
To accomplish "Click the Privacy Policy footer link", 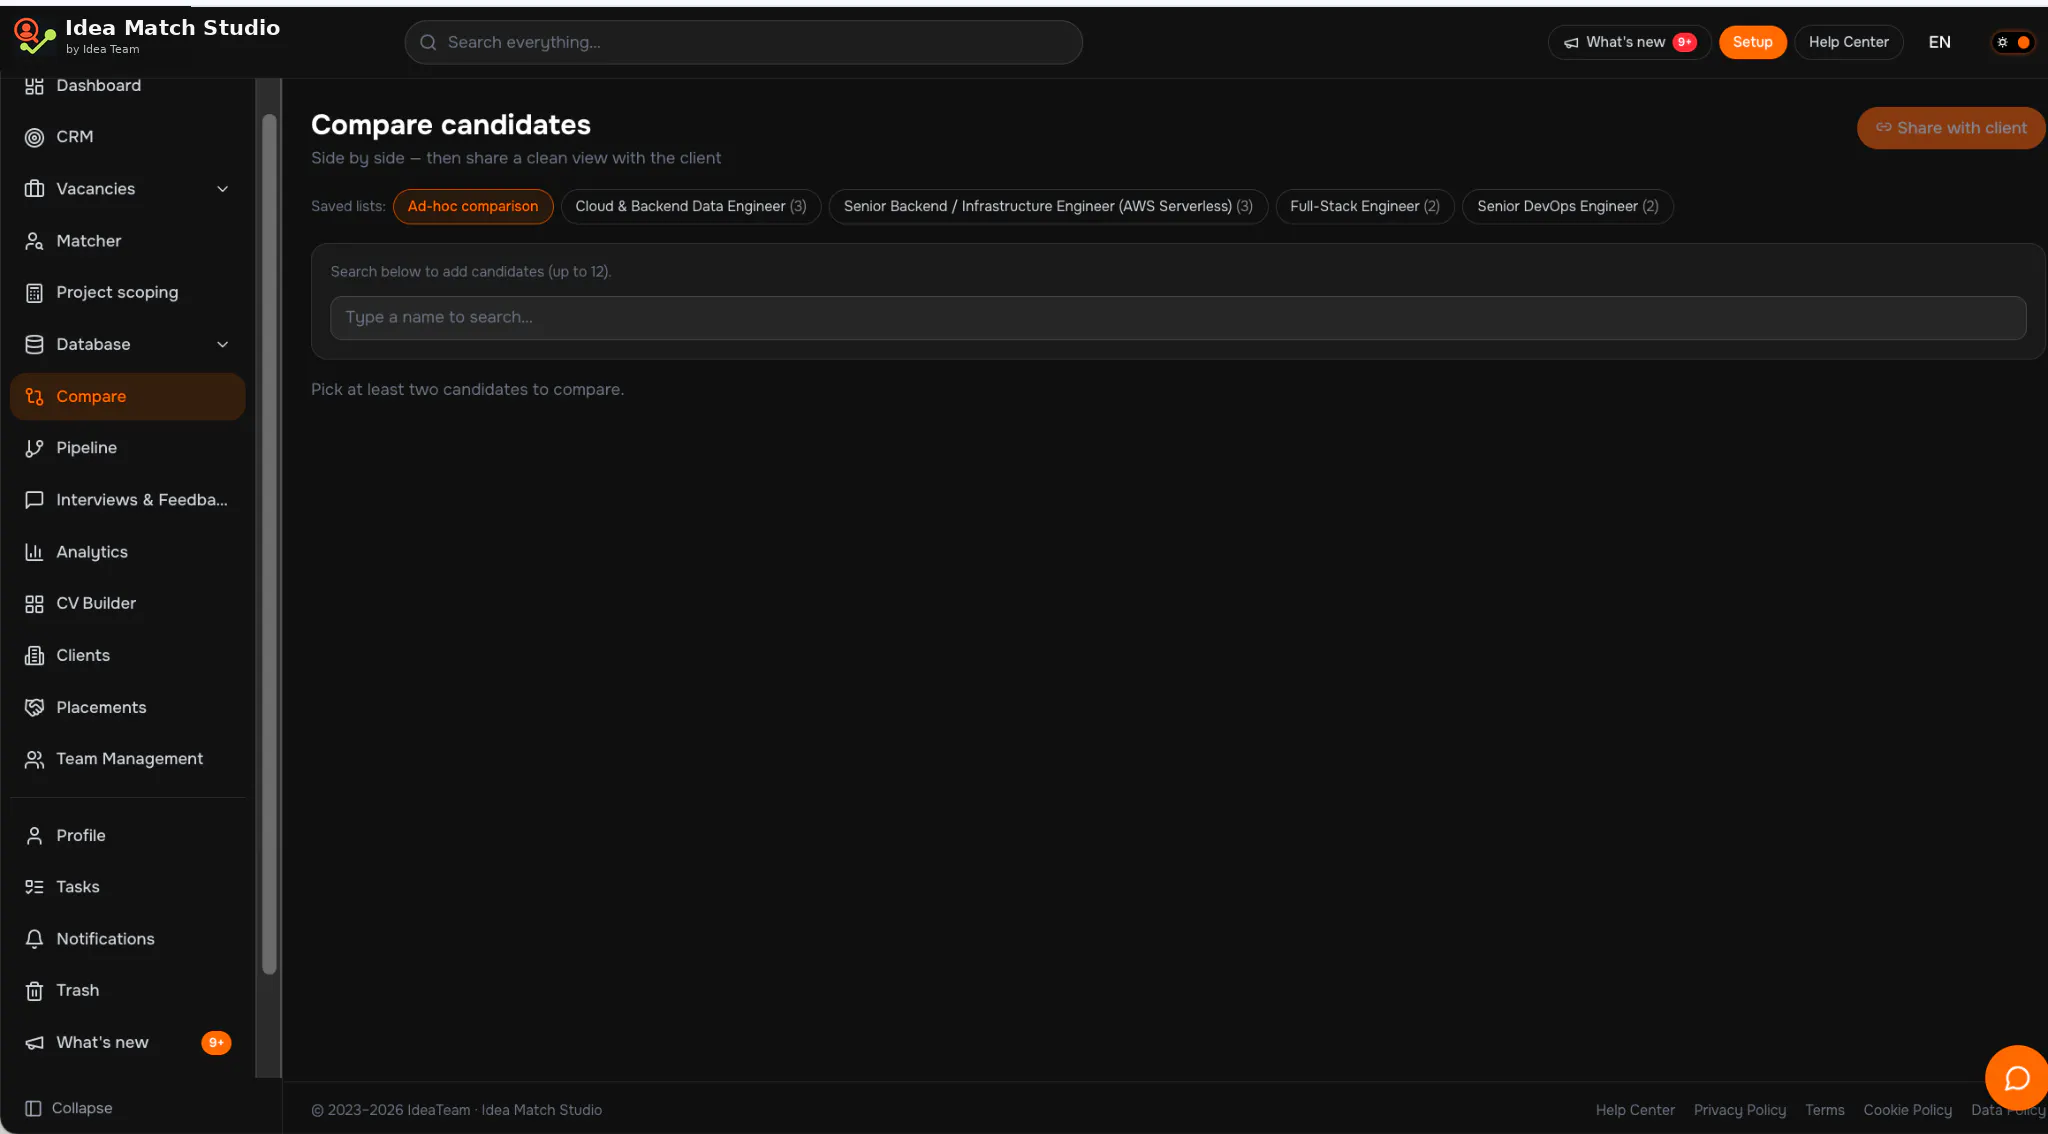I will pos(1739,1110).
